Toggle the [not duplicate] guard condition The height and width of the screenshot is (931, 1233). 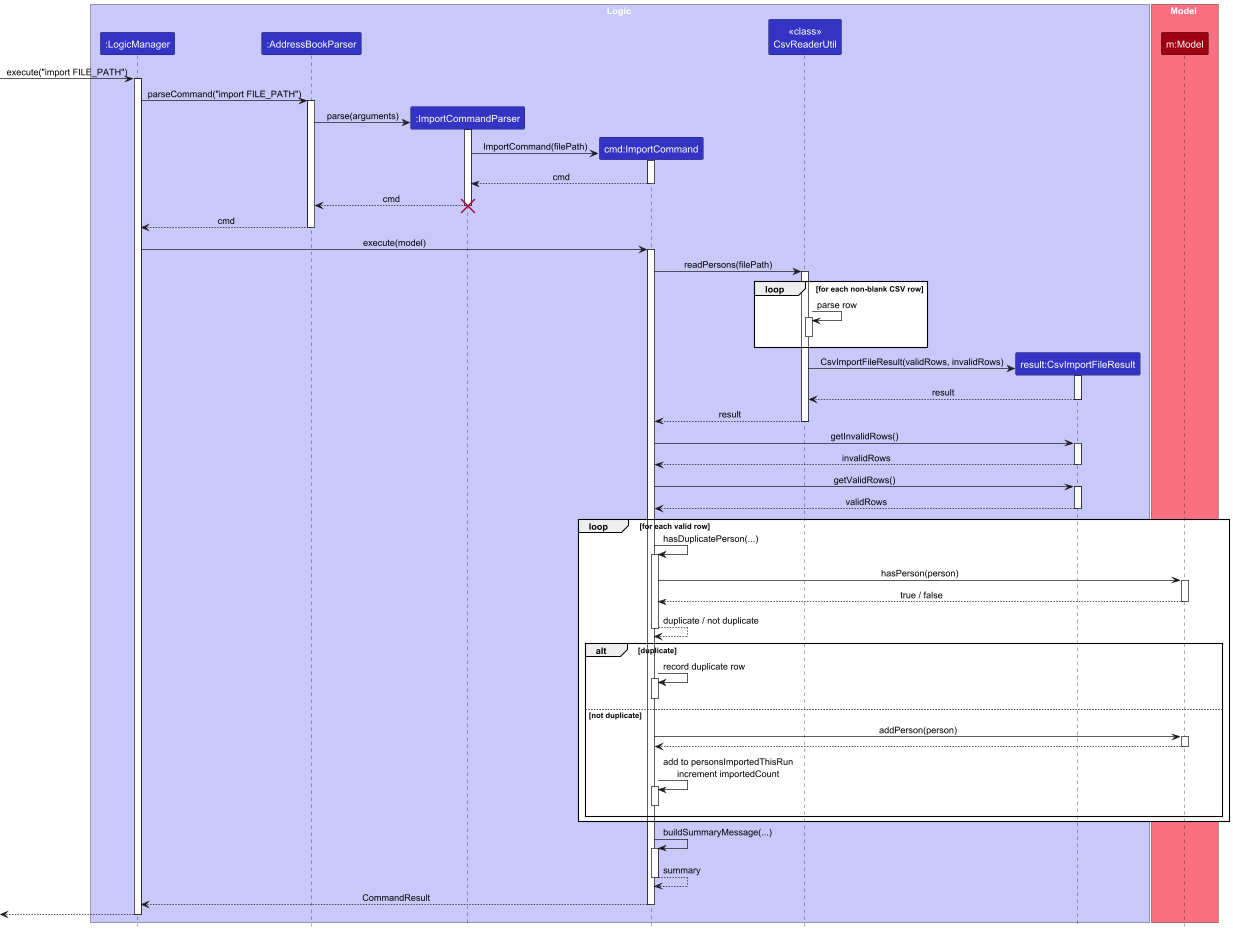pyautogui.click(x=617, y=716)
